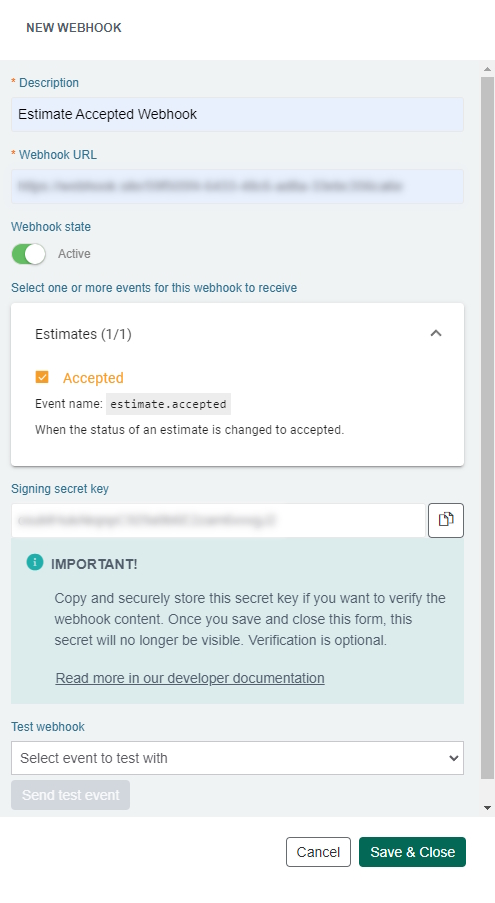
Task: Click the Estimates (1/1) header
Action: tap(83, 334)
